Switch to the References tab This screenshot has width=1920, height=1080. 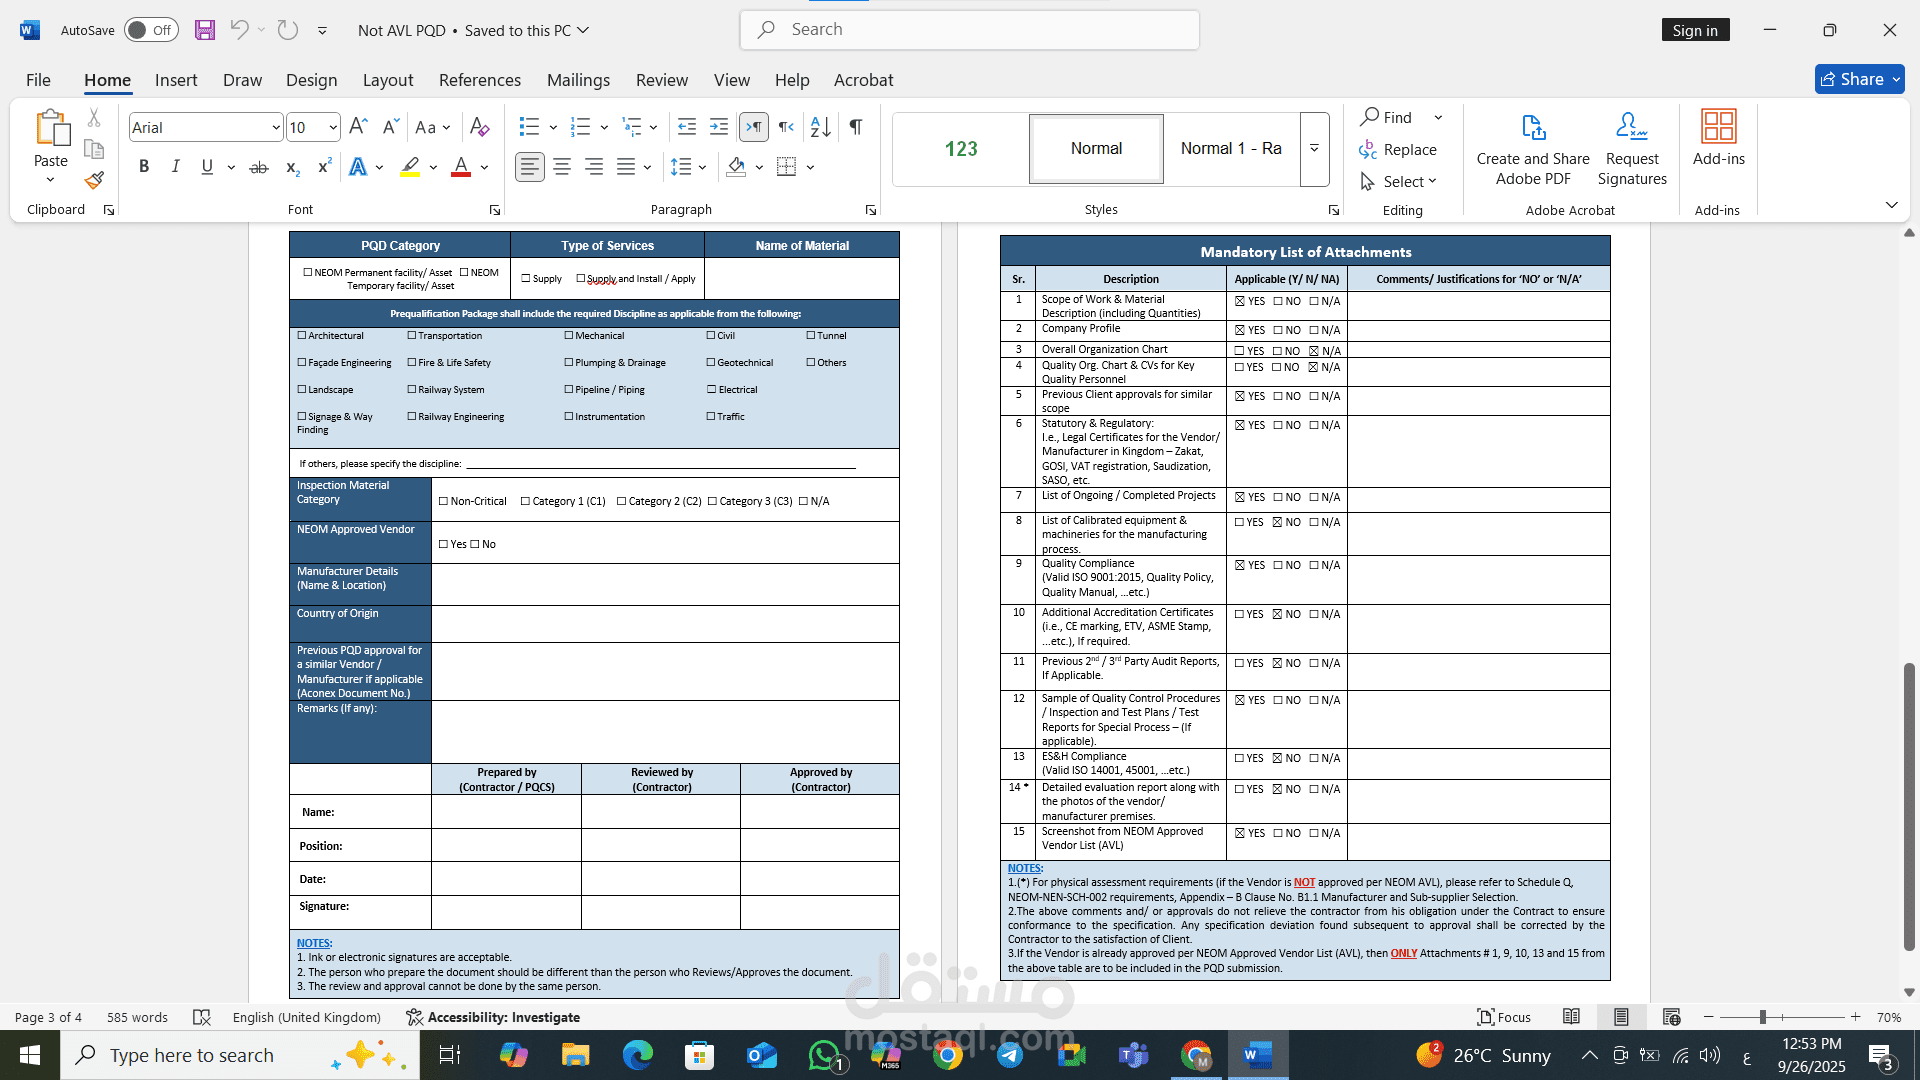click(480, 80)
